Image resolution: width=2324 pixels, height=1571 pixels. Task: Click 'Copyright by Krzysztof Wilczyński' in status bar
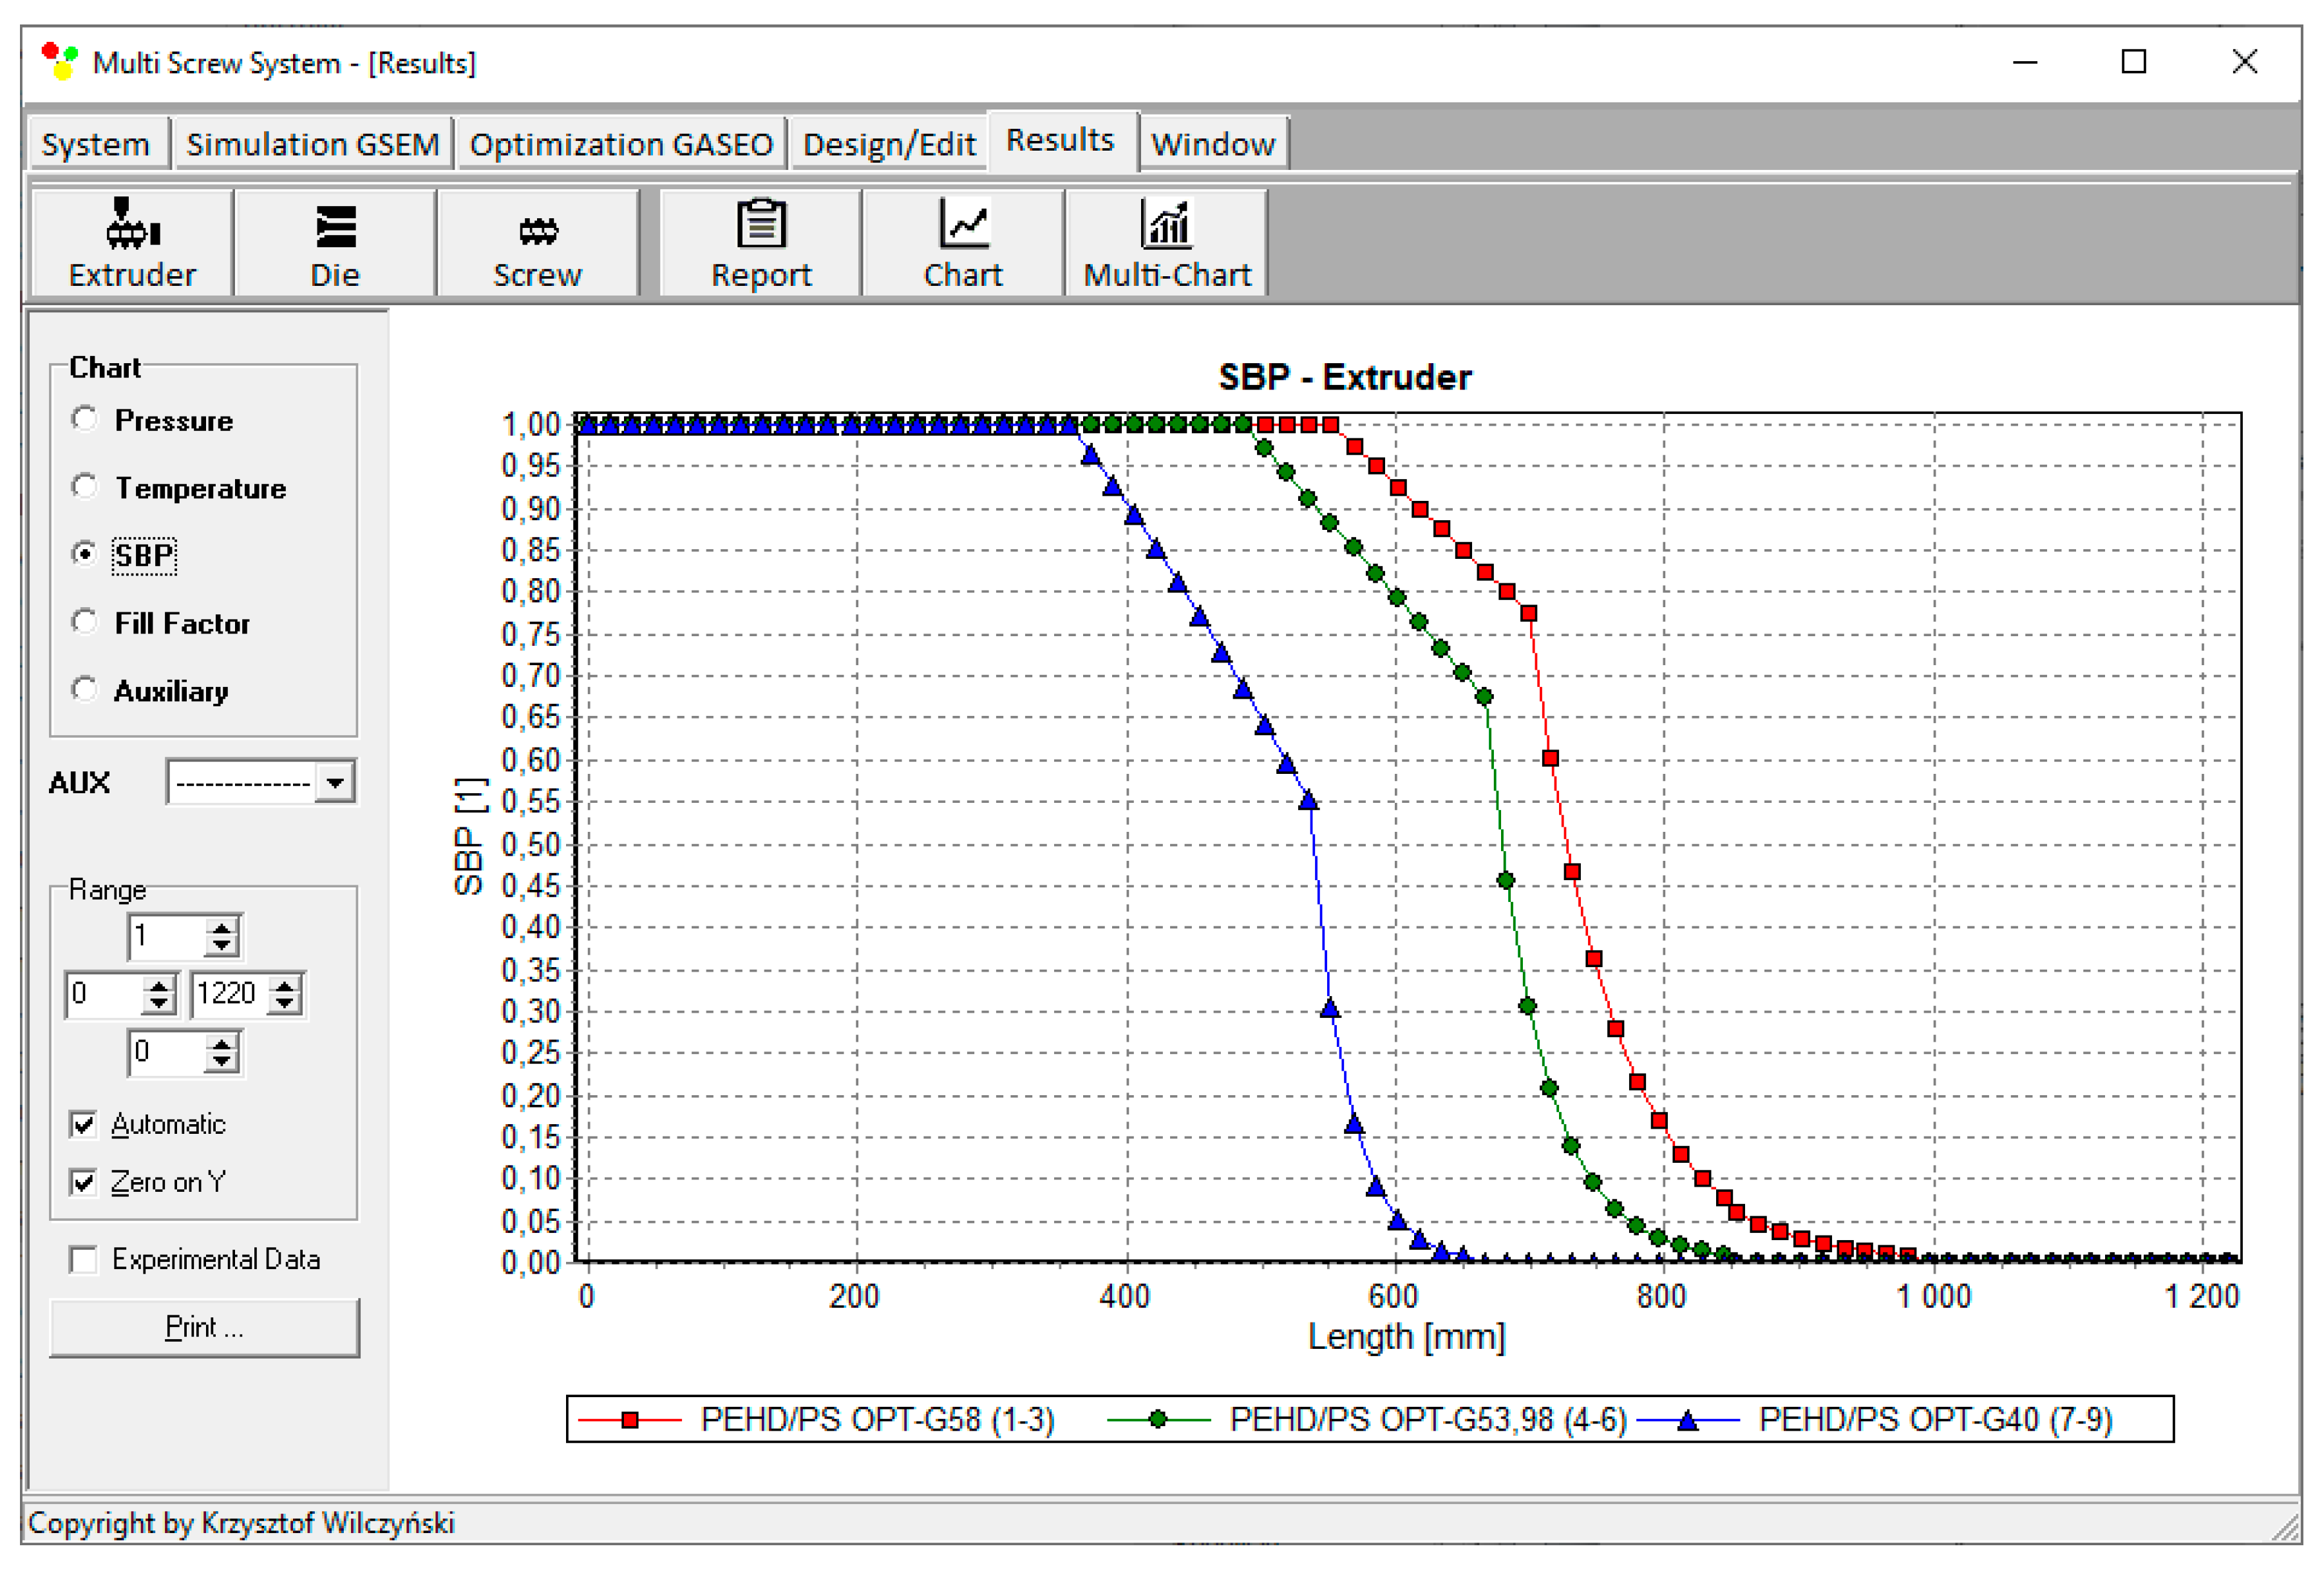pyautogui.click(x=241, y=1523)
